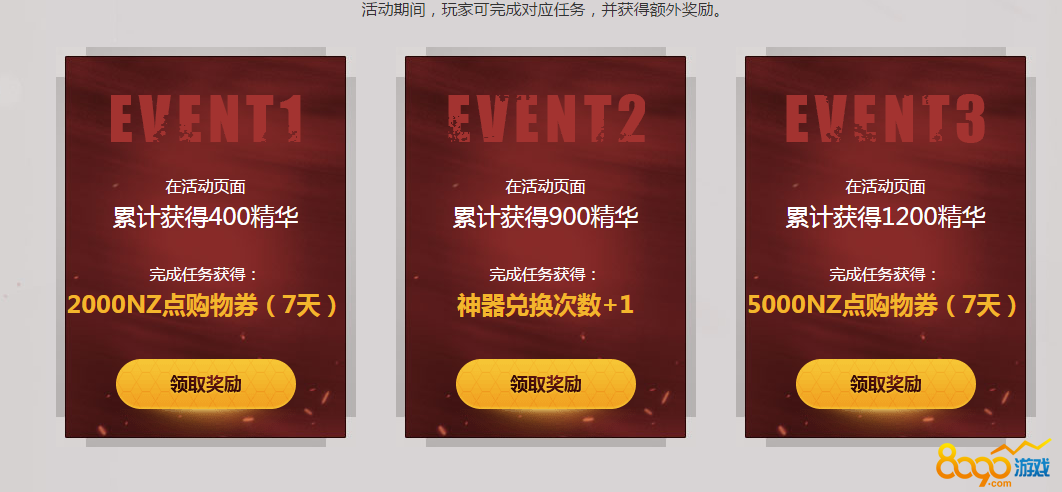The height and width of the screenshot is (492, 1062).
Task: Click the 累计获得900精华 requirement text
Action: [x=546, y=218]
